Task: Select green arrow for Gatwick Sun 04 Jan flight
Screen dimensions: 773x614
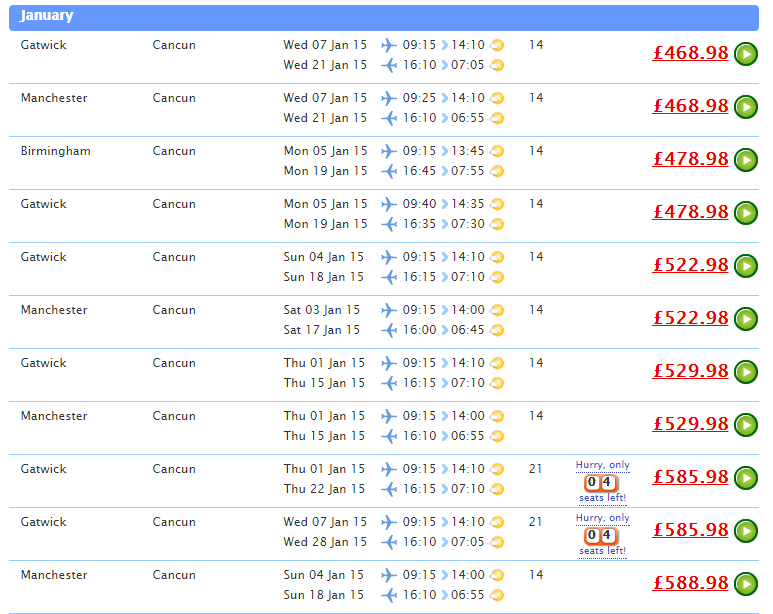Action: pyautogui.click(x=746, y=266)
